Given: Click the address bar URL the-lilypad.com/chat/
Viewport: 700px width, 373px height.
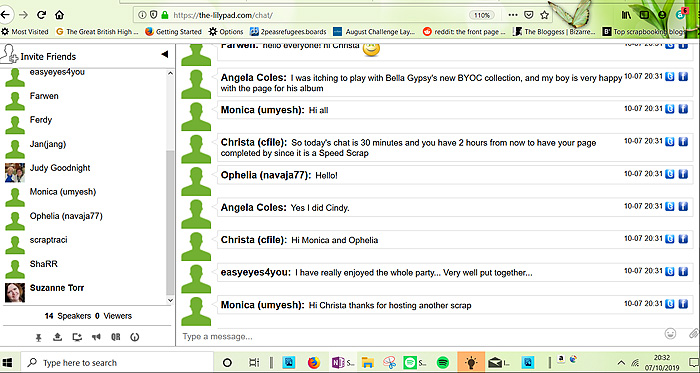Looking at the screenshot, I should click(x=223, y=15).
